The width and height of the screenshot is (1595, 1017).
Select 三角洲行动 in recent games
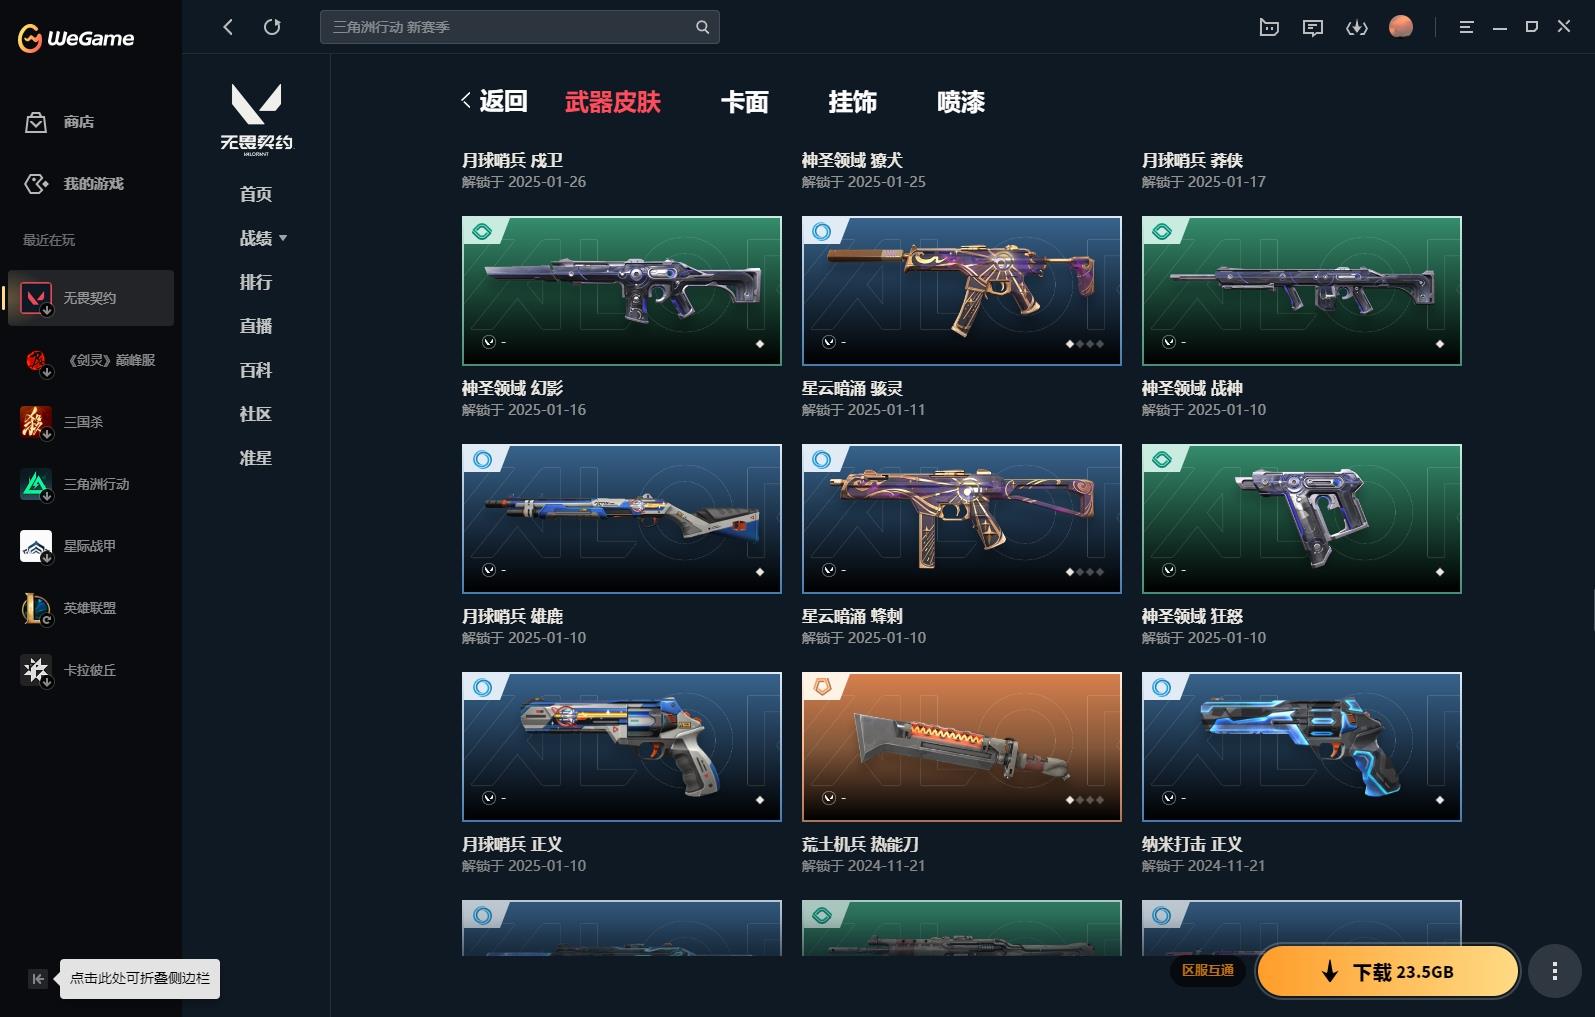click(x=90, y=484)
